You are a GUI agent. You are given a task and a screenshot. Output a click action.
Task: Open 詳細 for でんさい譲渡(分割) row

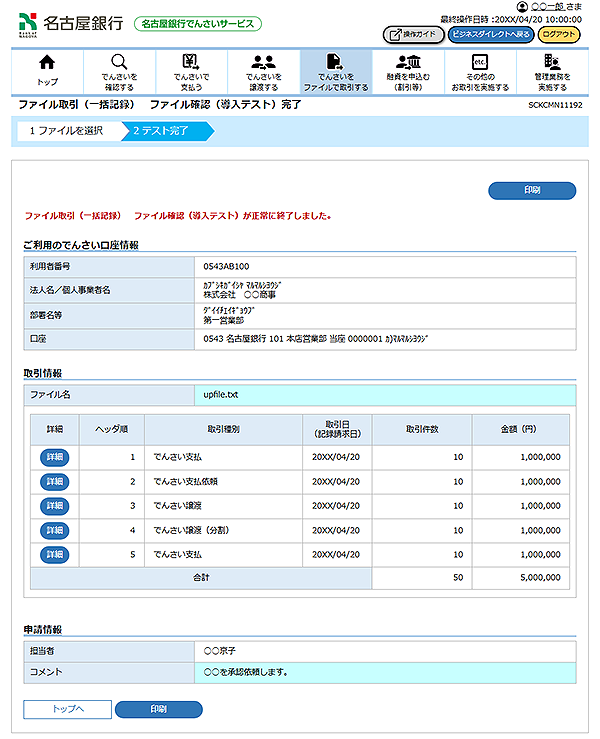tap(54, 530)
